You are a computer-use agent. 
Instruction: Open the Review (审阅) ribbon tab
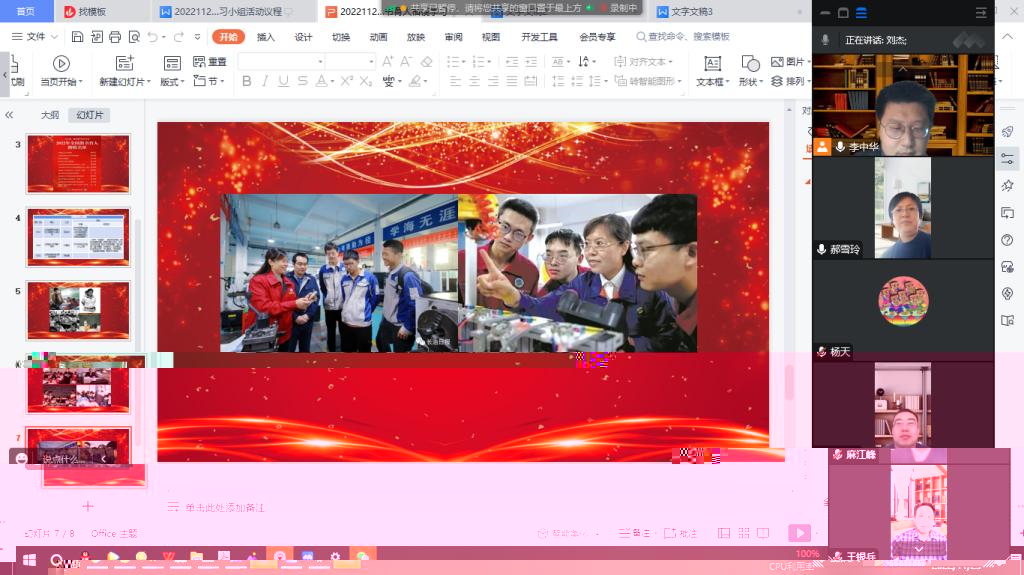coord(453,37)
